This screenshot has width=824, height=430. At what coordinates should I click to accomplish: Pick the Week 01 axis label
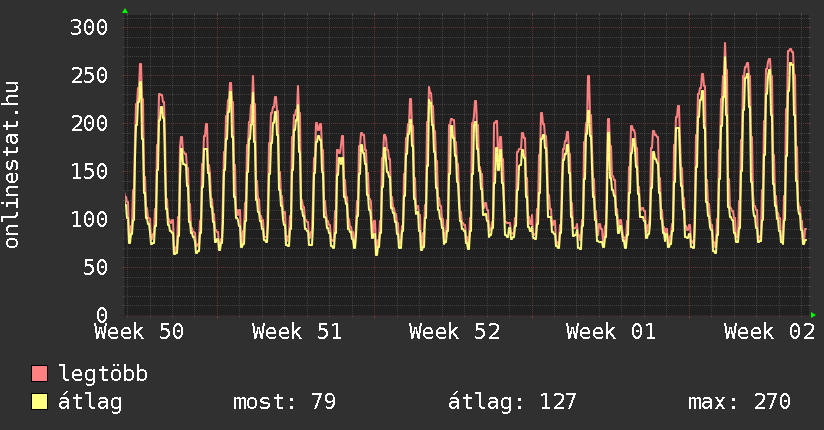[x=611, y=332]
